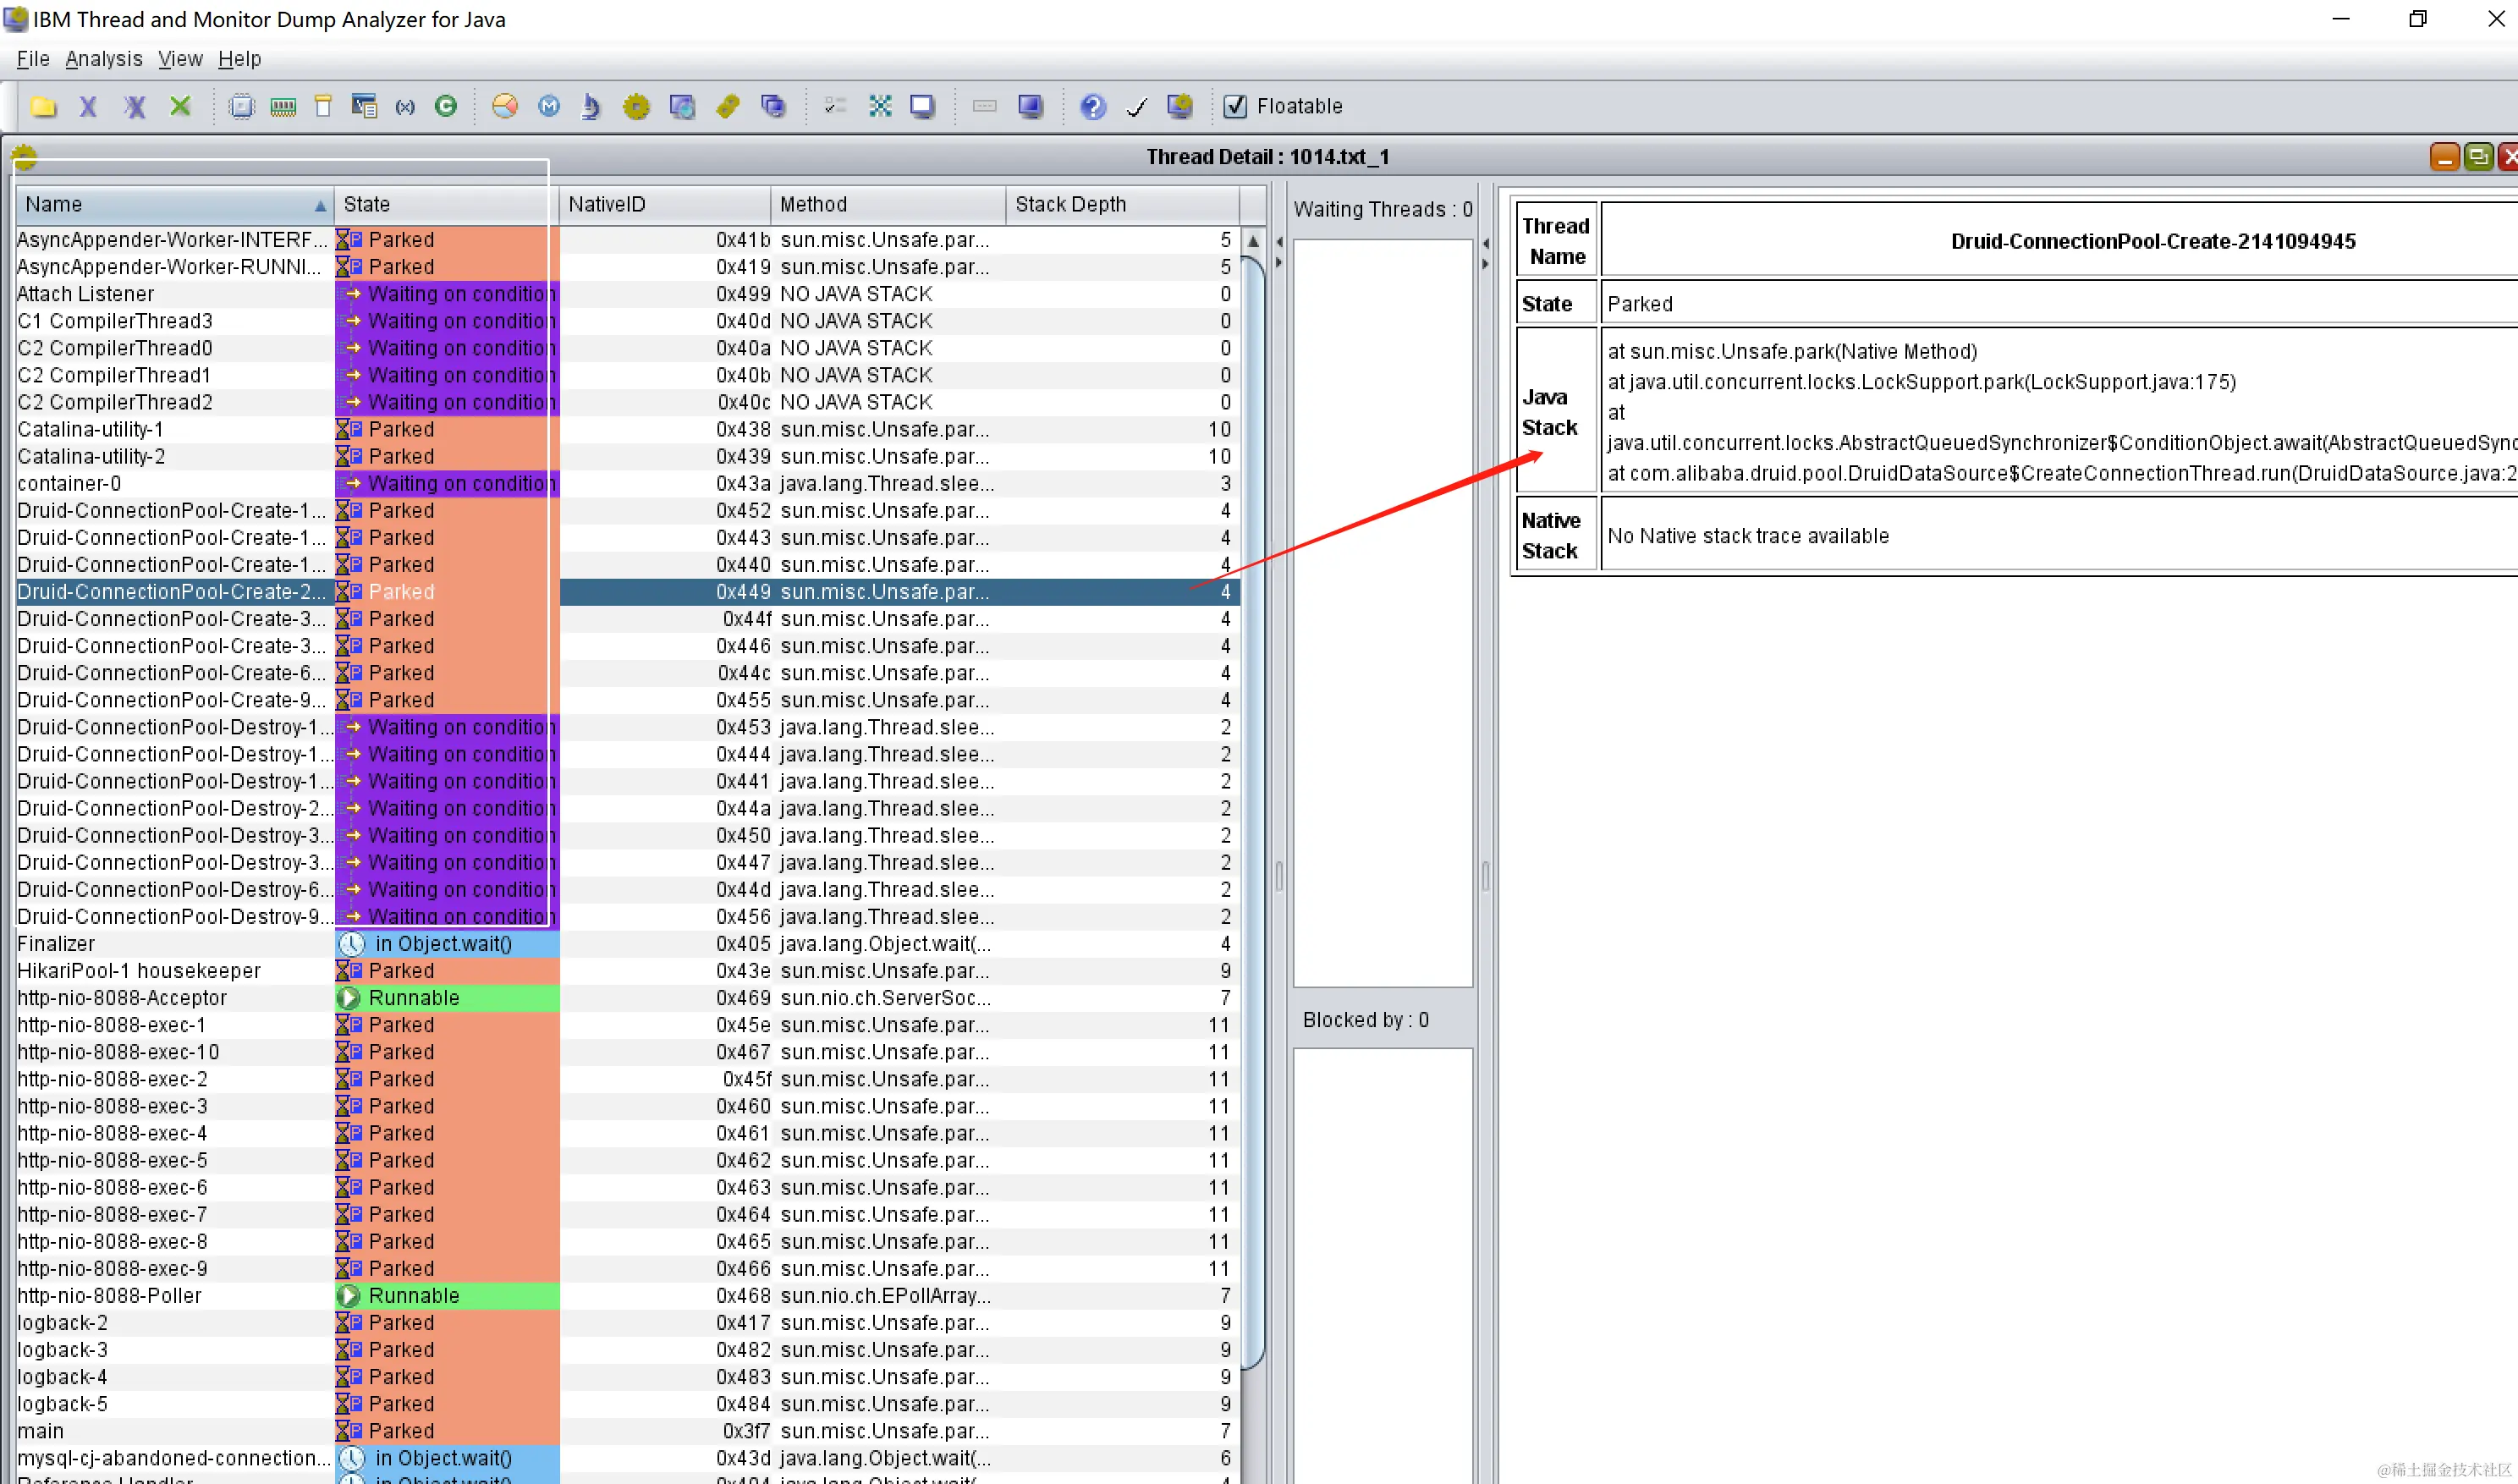Click the pie chart toolbar icon
The width and height of the screenshot is (2518, 1484).
(x=505, y=106)
